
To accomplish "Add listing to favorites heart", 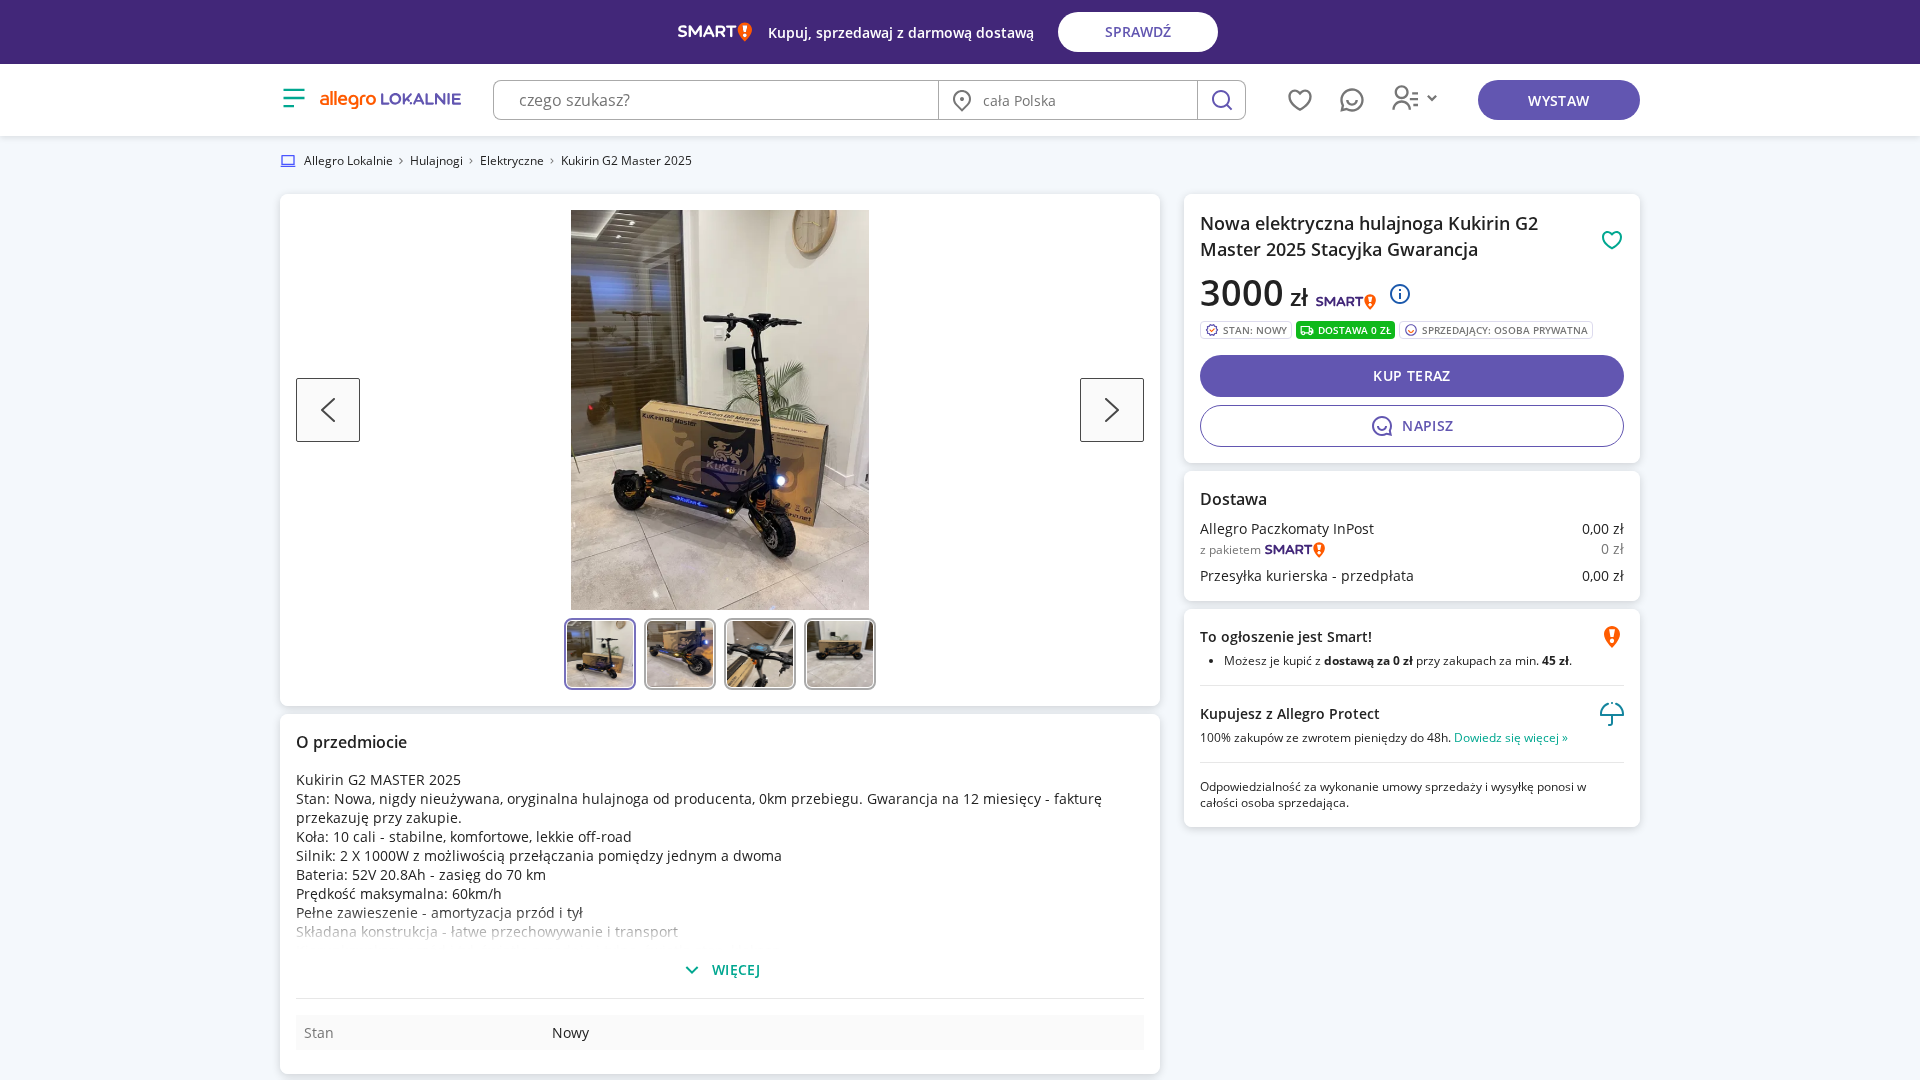I will pyautogui.click(x=1612, y=240).
